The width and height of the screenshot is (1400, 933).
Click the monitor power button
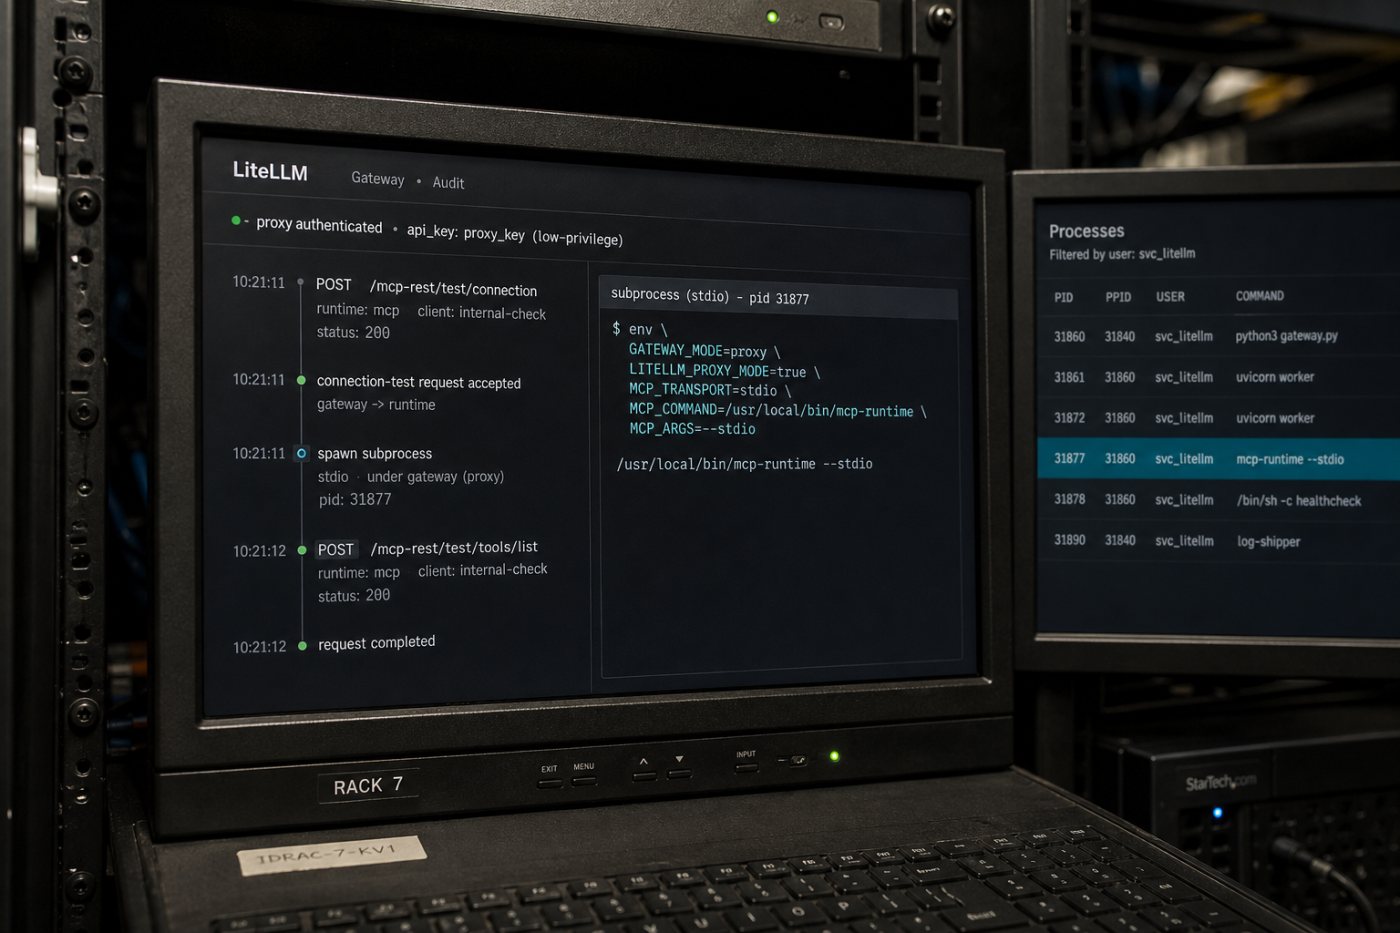pos(797,761)
